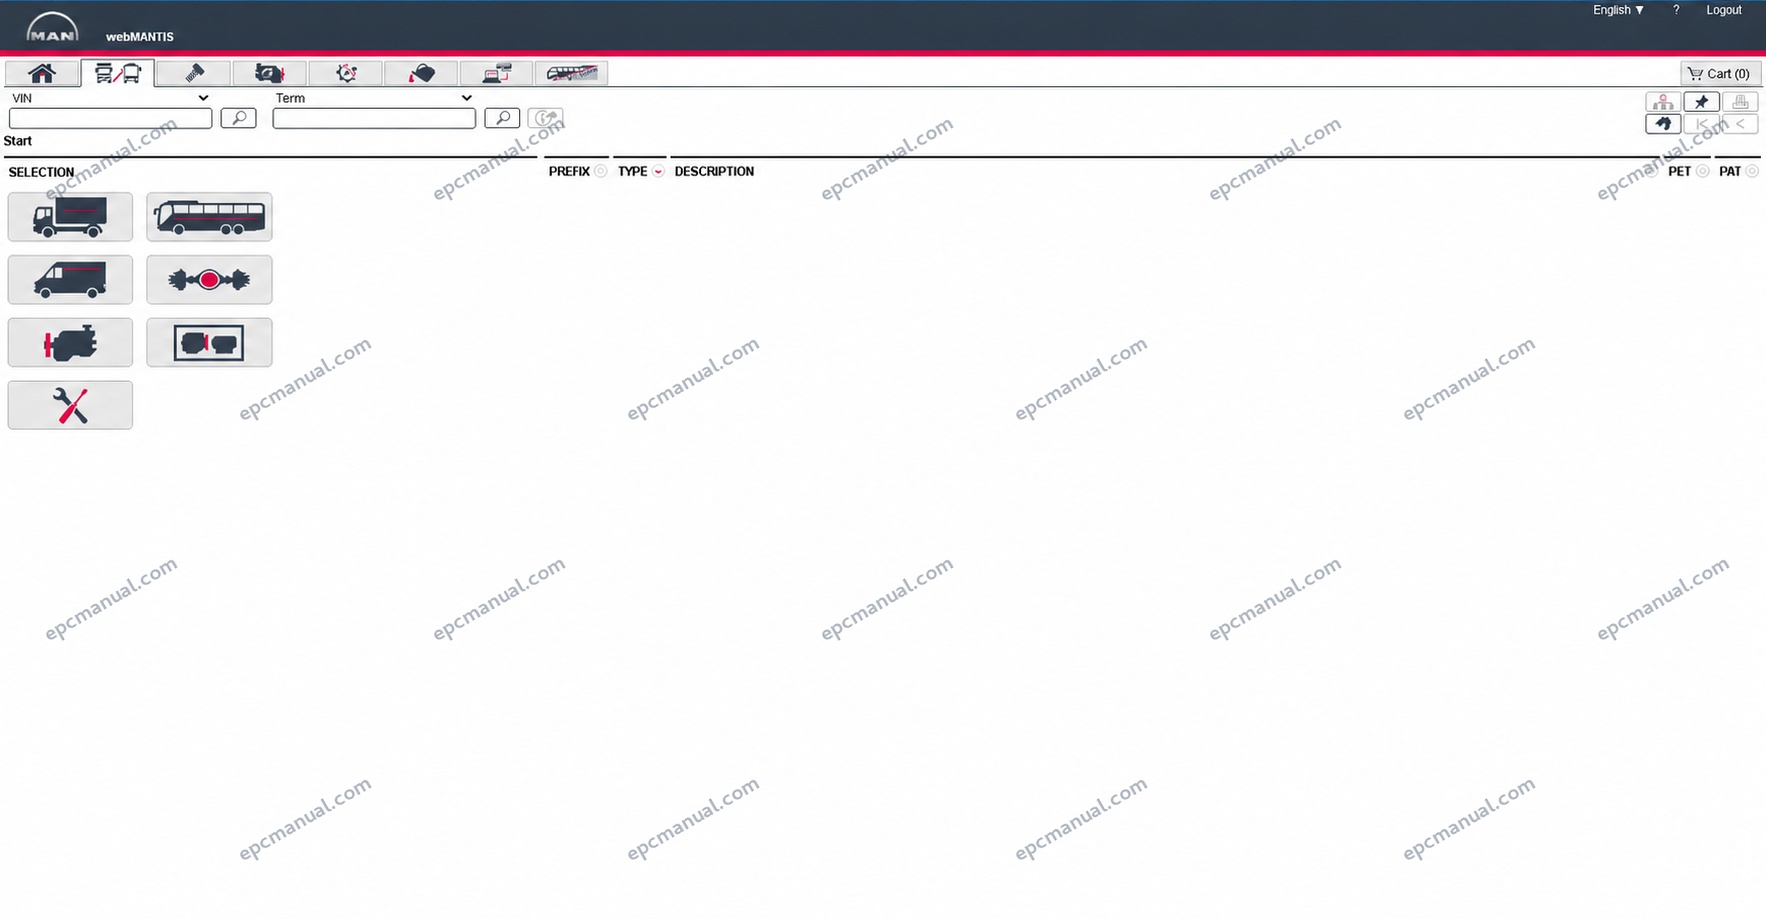
Task: Select the truck vehicle category tile
Action: (70, 217)
